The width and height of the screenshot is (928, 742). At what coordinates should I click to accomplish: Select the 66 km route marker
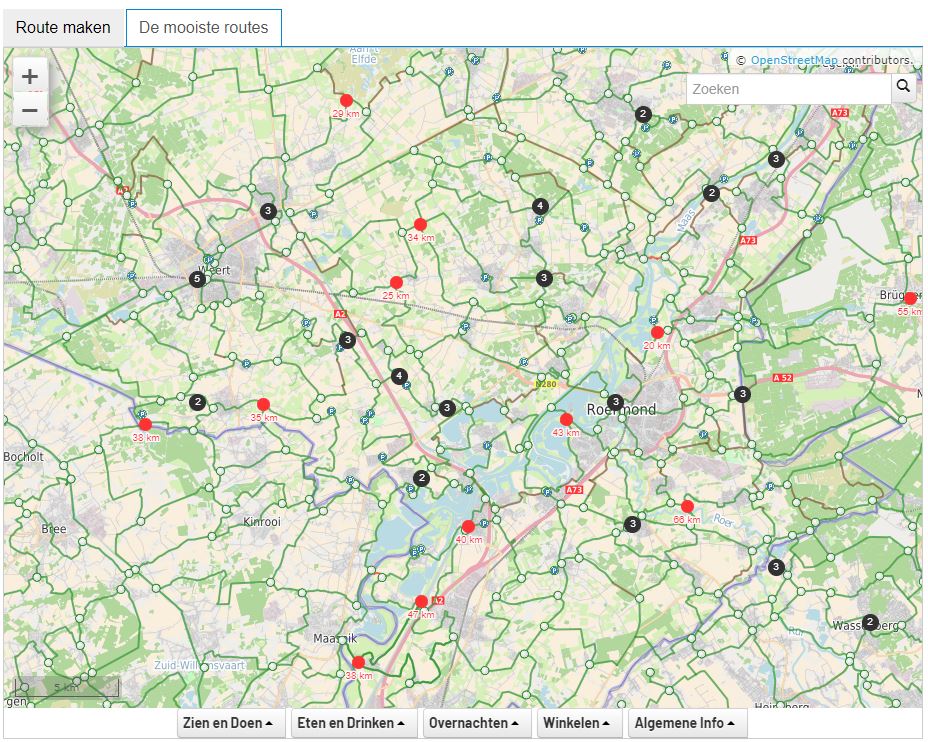(x=687, y=506)
